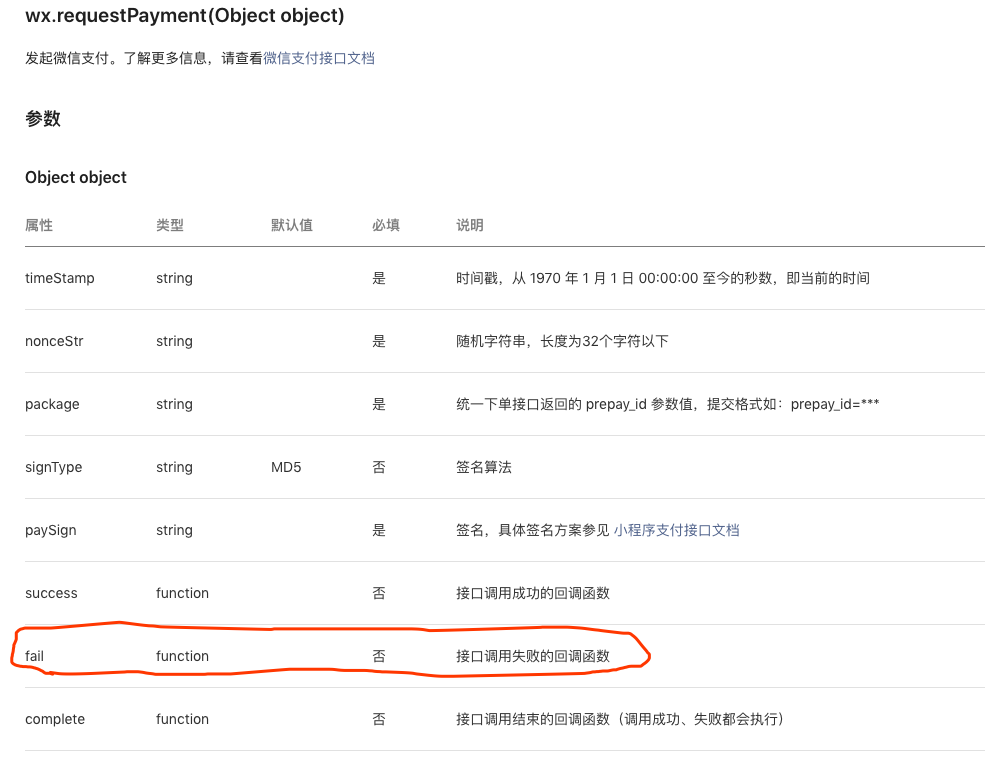
Task: Select the timeStamp property name
Action: (x=60, y=278)
